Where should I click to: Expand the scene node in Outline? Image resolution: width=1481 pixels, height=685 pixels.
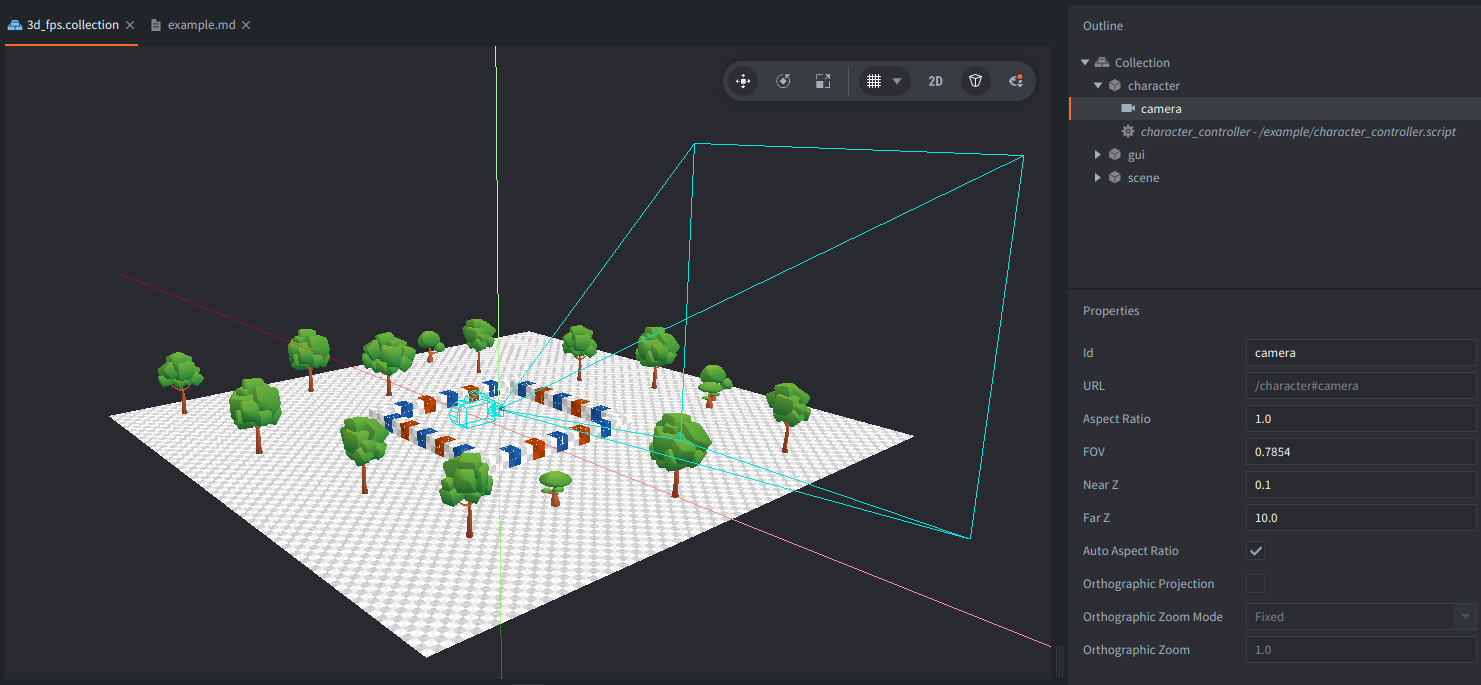click(1098, 178)
